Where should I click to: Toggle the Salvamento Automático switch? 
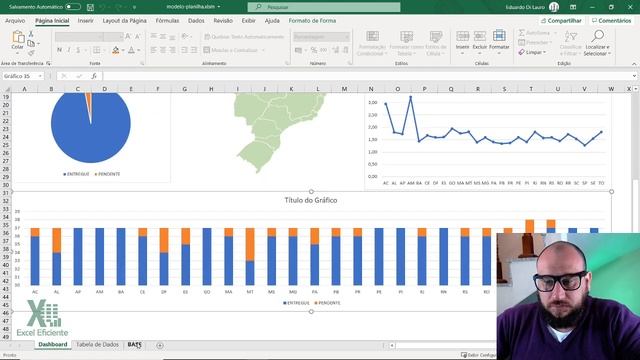coord(73,7)
